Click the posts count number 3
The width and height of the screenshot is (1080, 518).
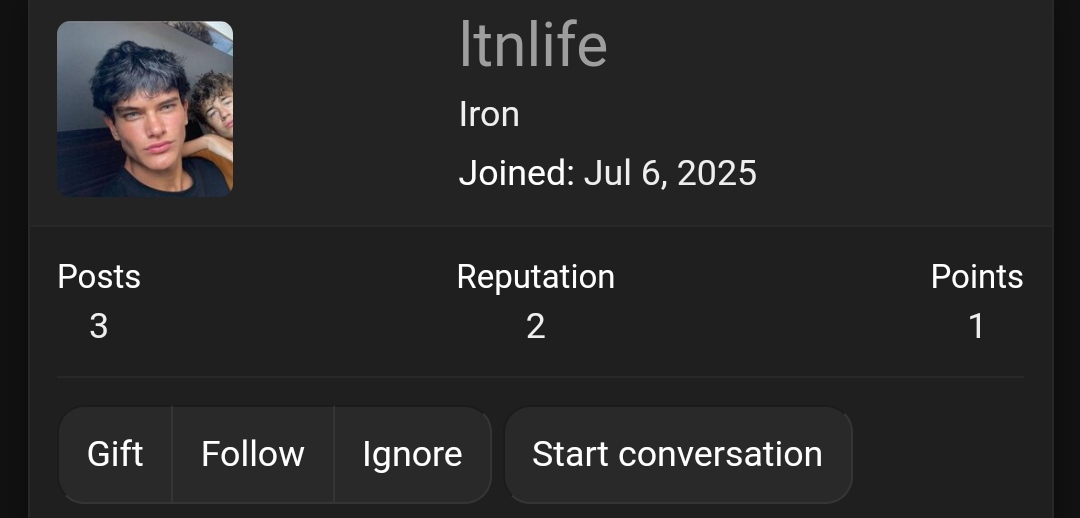click(x=98, y=326)
